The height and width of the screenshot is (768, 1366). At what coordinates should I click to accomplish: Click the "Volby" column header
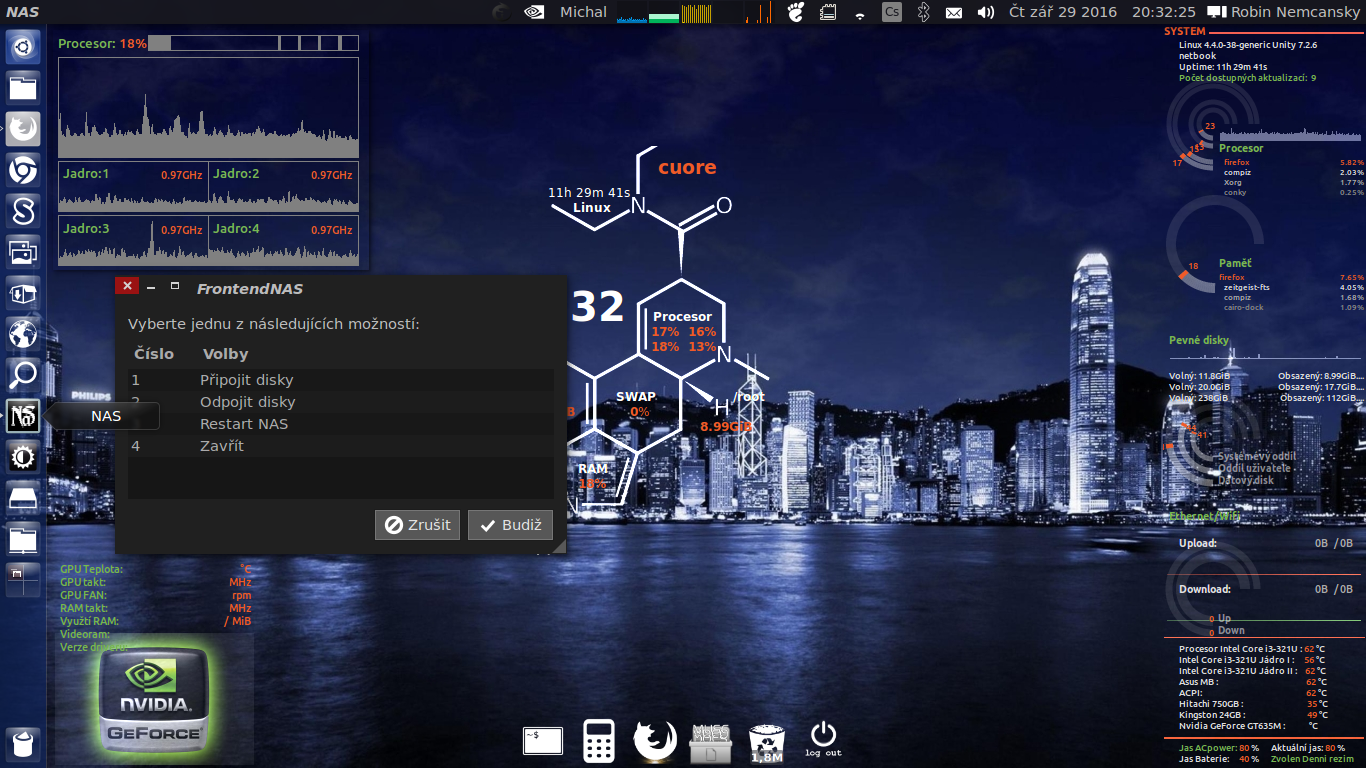point(225,354)
